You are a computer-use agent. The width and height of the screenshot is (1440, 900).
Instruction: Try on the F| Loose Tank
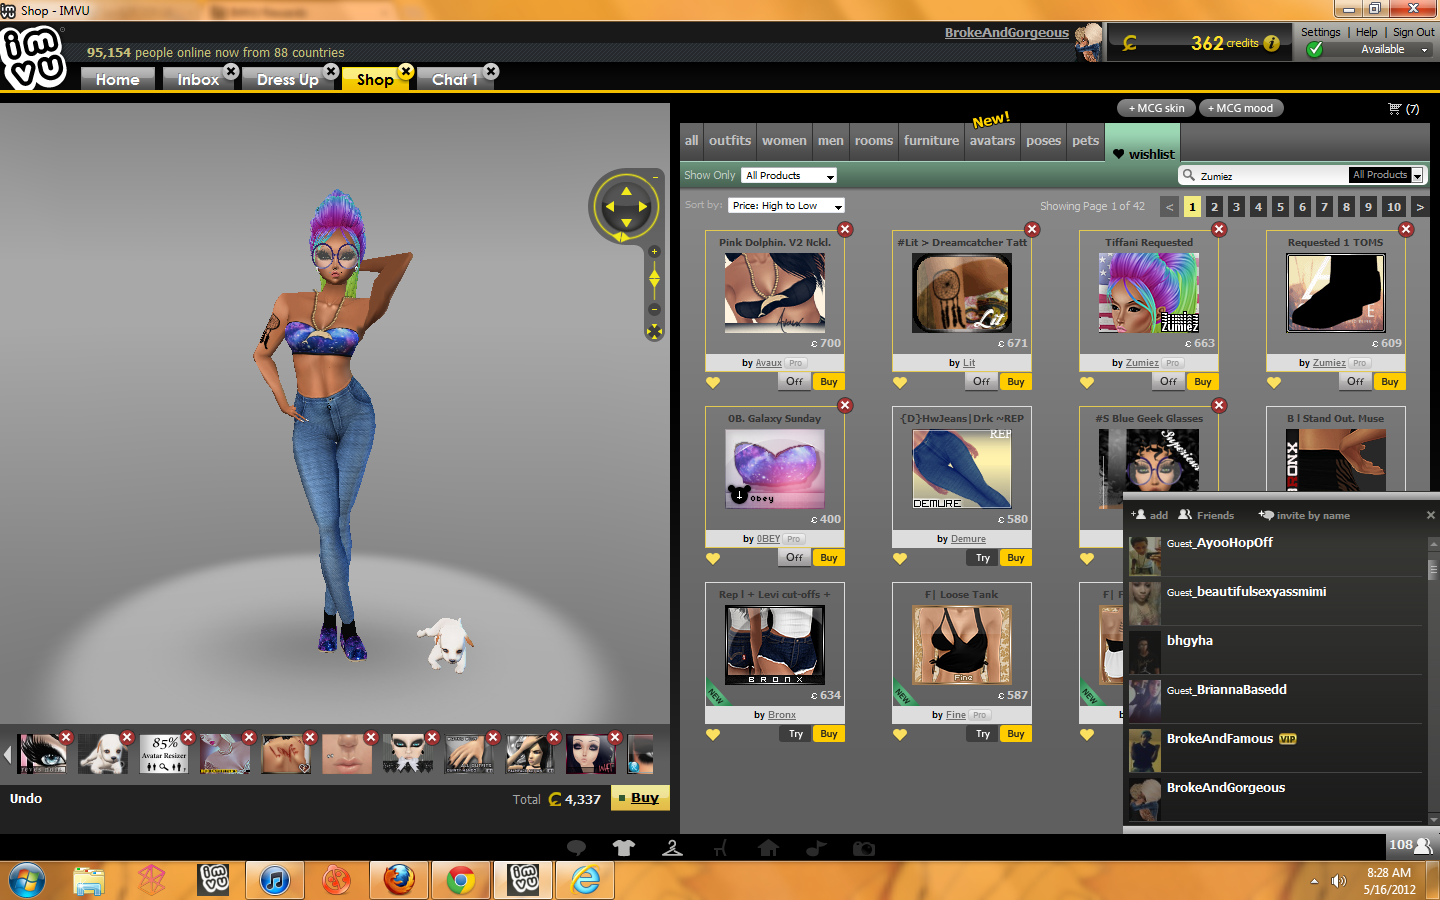click(983, 733)
